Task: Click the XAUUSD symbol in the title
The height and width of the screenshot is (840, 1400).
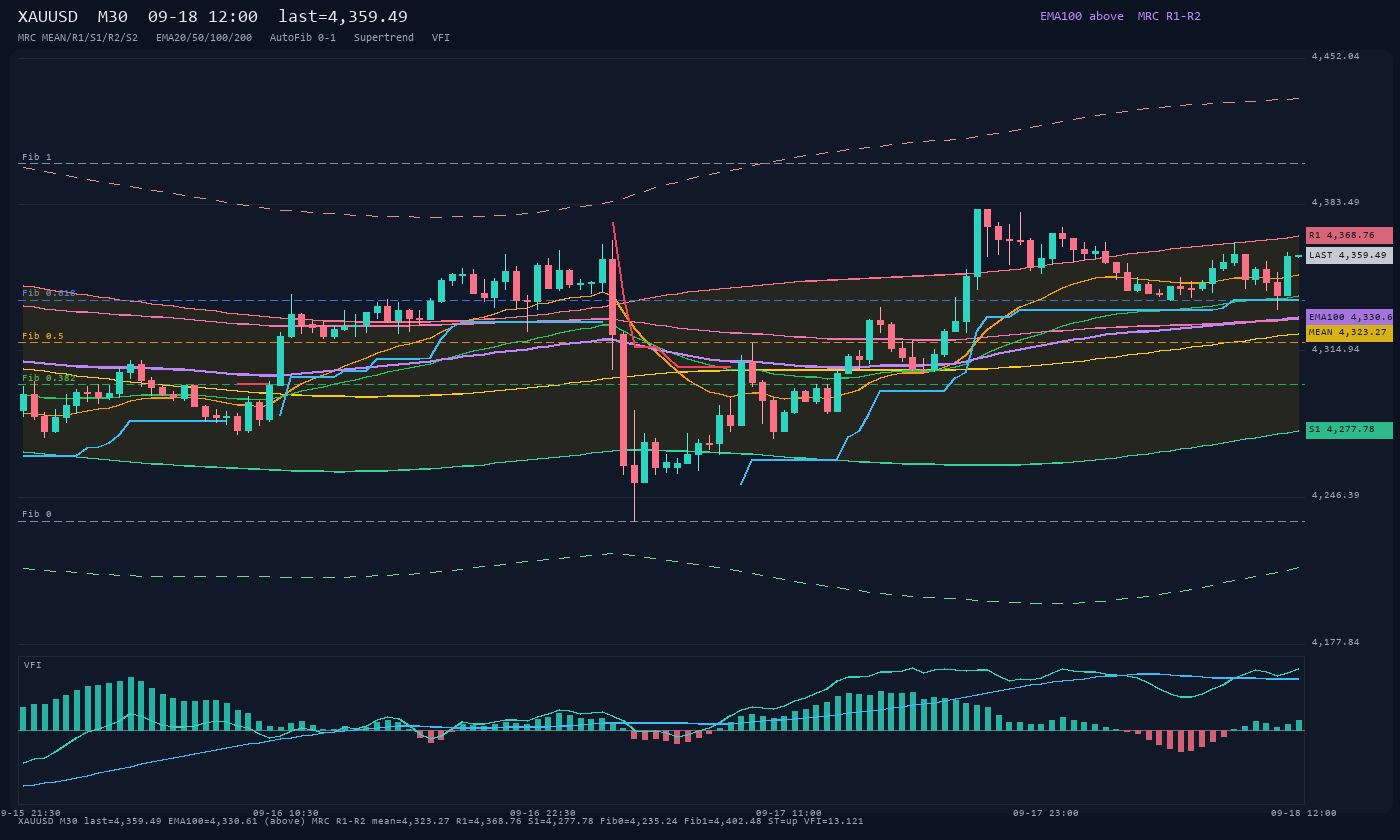Action: 47,17
